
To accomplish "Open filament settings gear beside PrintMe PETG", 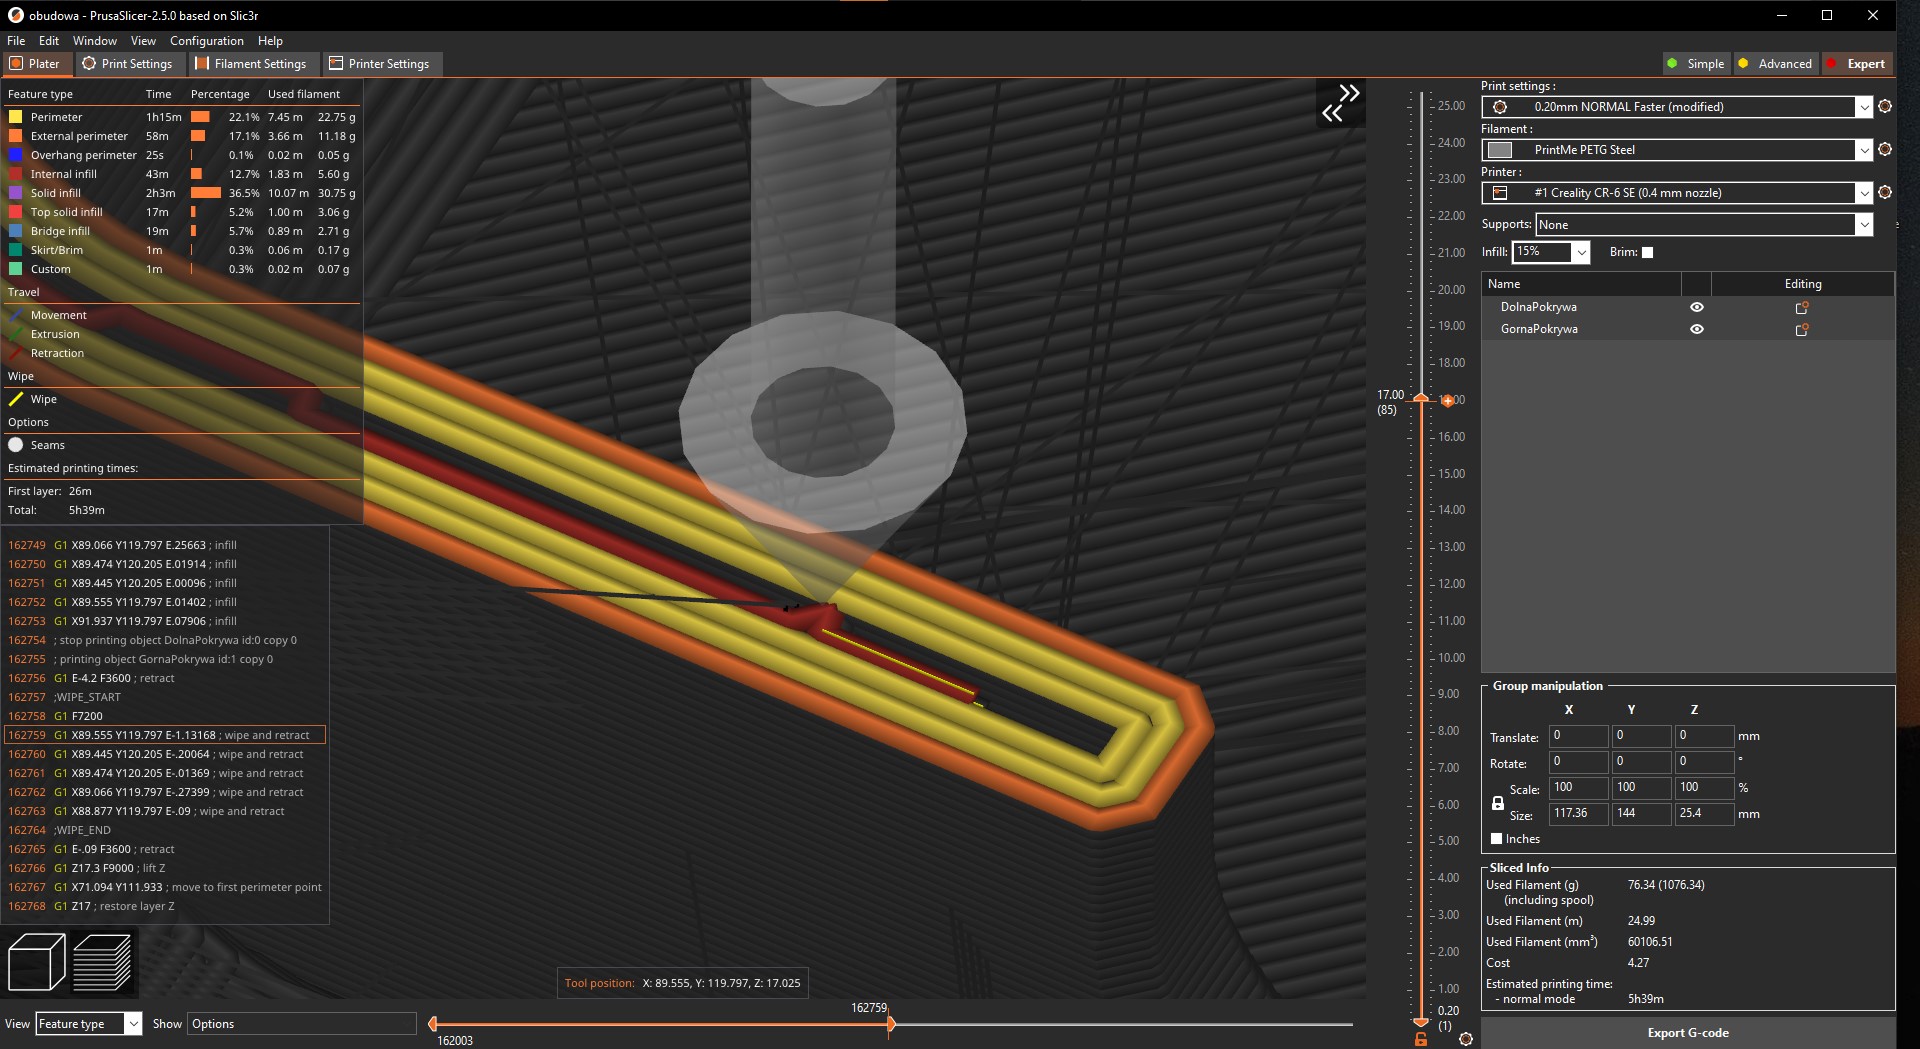I will (x=1885, y=149).
